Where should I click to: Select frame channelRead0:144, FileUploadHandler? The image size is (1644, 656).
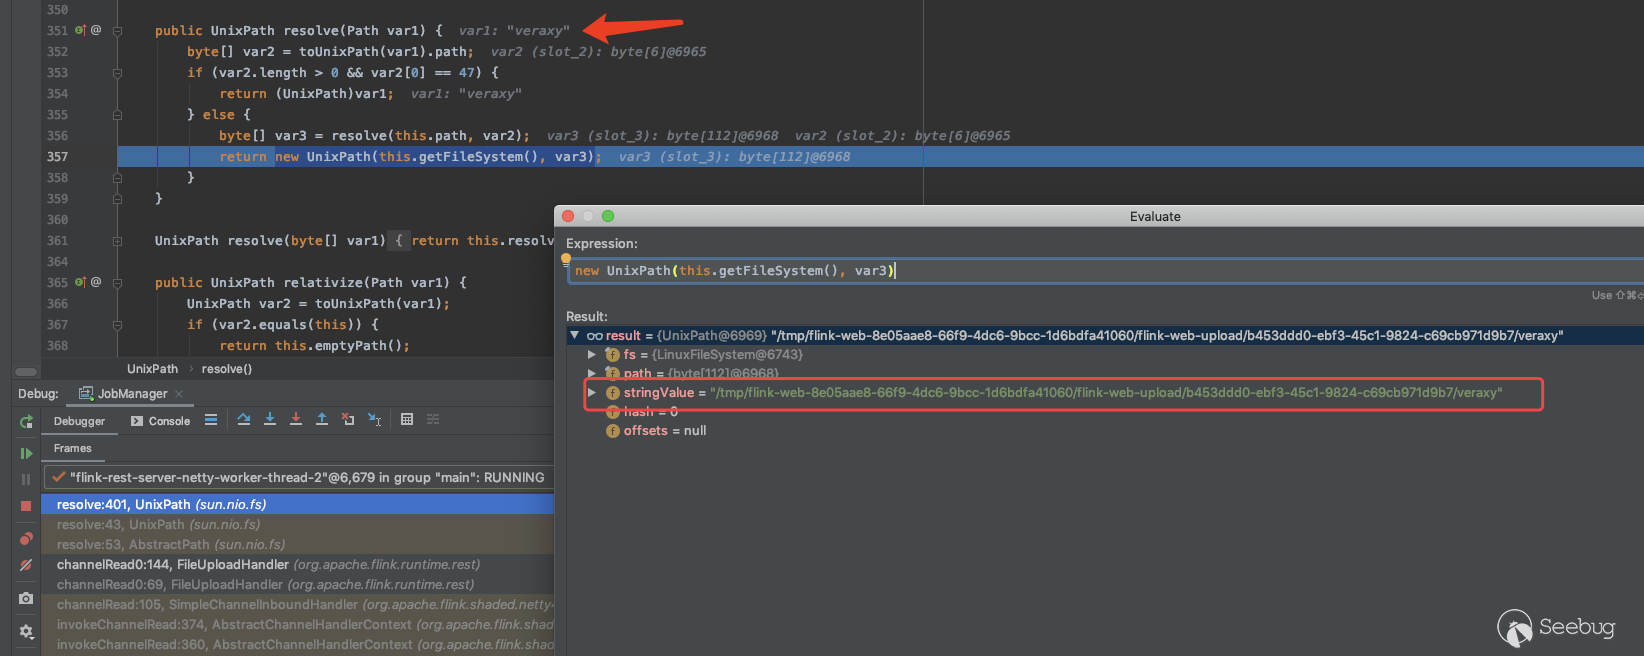[x=298, y=565]
